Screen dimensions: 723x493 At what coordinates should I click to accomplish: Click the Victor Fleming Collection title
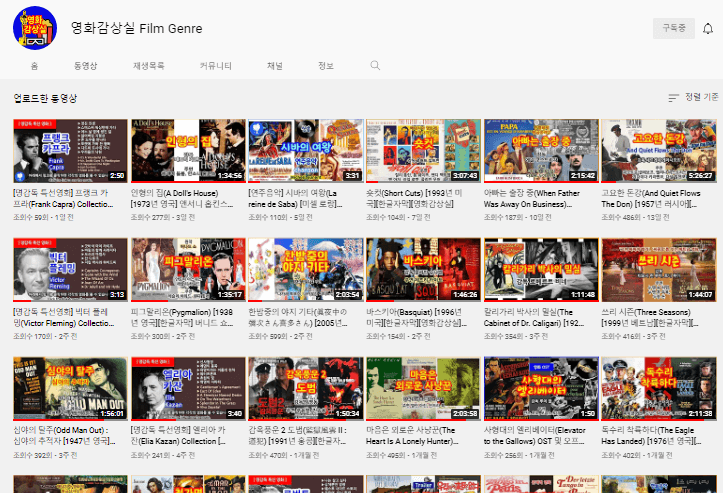click(x=64, y=318)
